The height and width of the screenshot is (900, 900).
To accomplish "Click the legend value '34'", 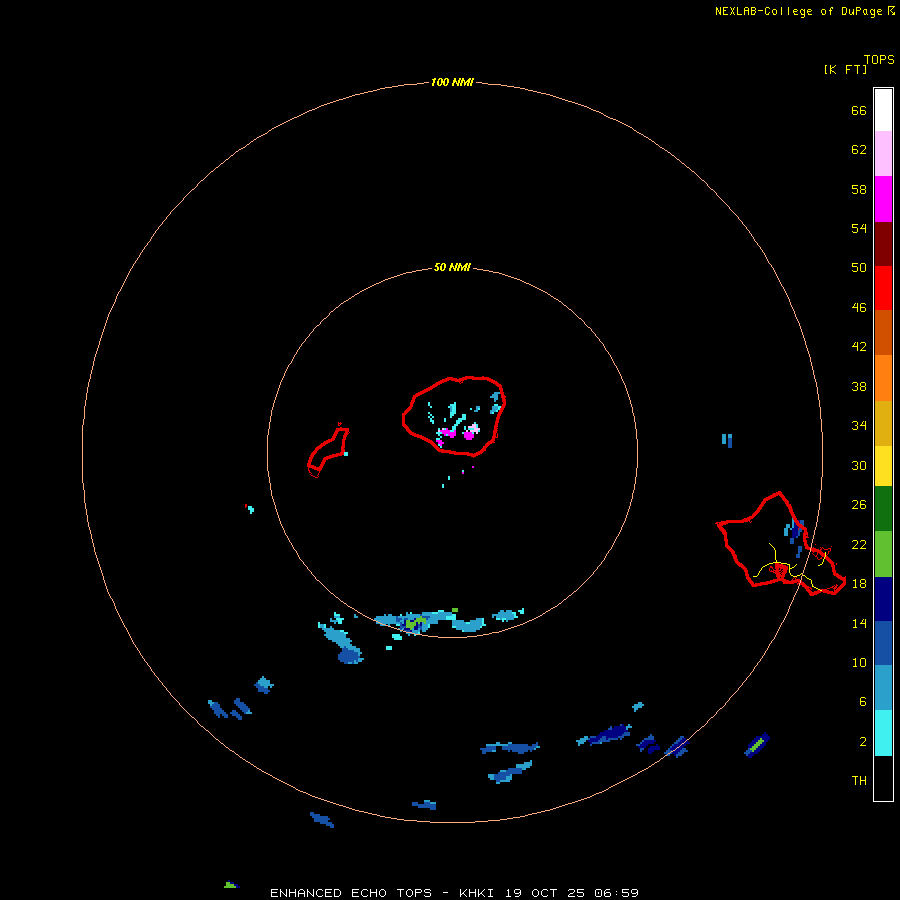I will coord(859,426).
